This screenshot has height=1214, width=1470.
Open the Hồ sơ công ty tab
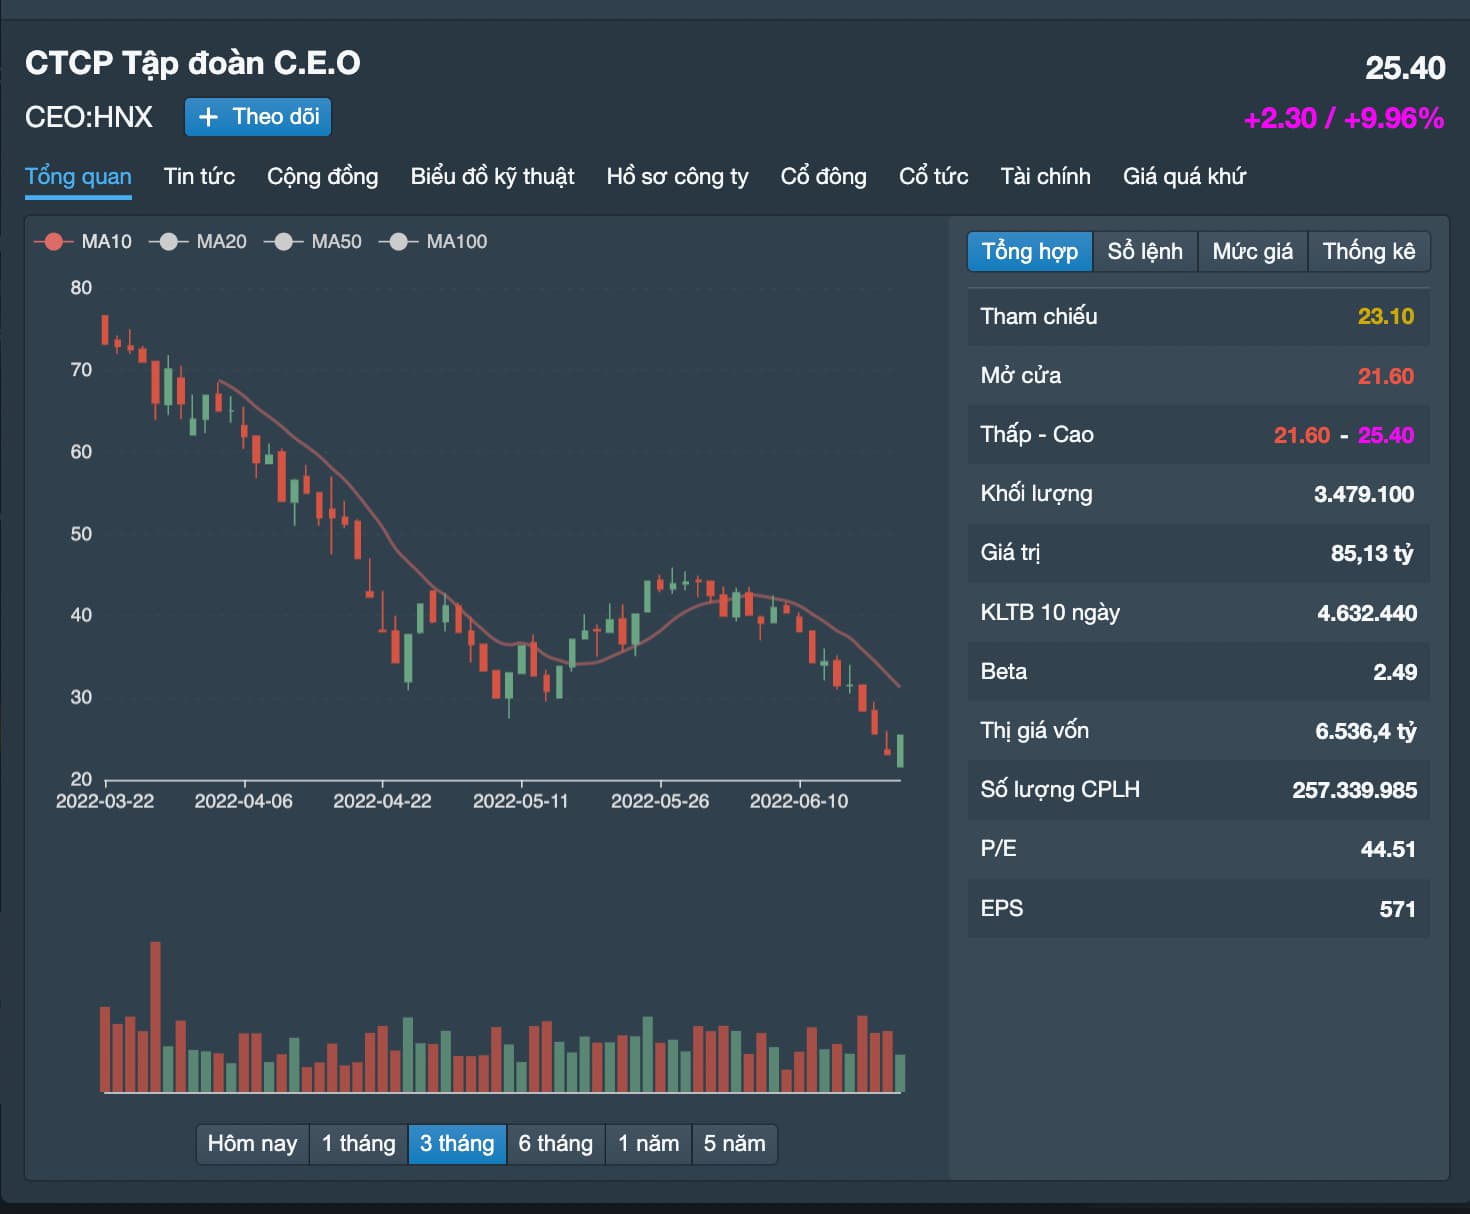(677, 176)
